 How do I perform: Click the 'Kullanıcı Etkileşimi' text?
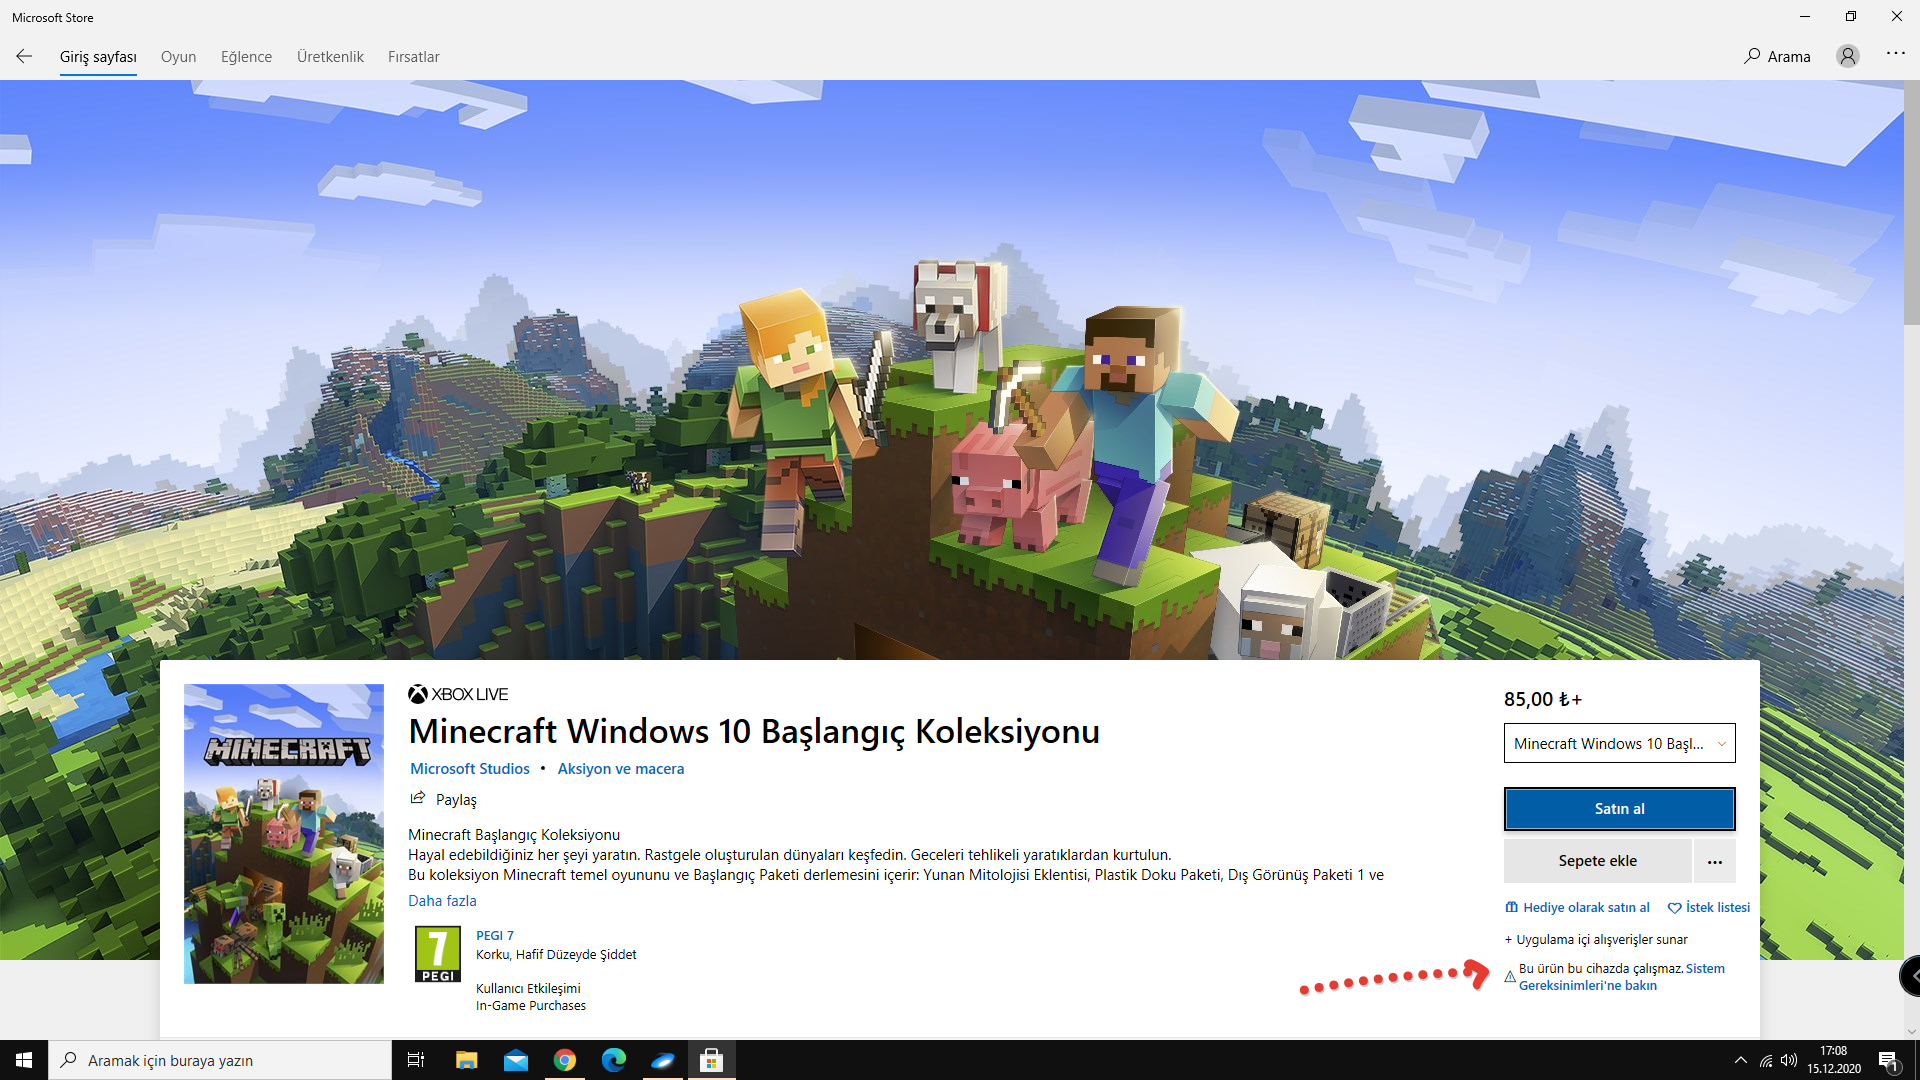pyautogui.click(x=528, y=988)
